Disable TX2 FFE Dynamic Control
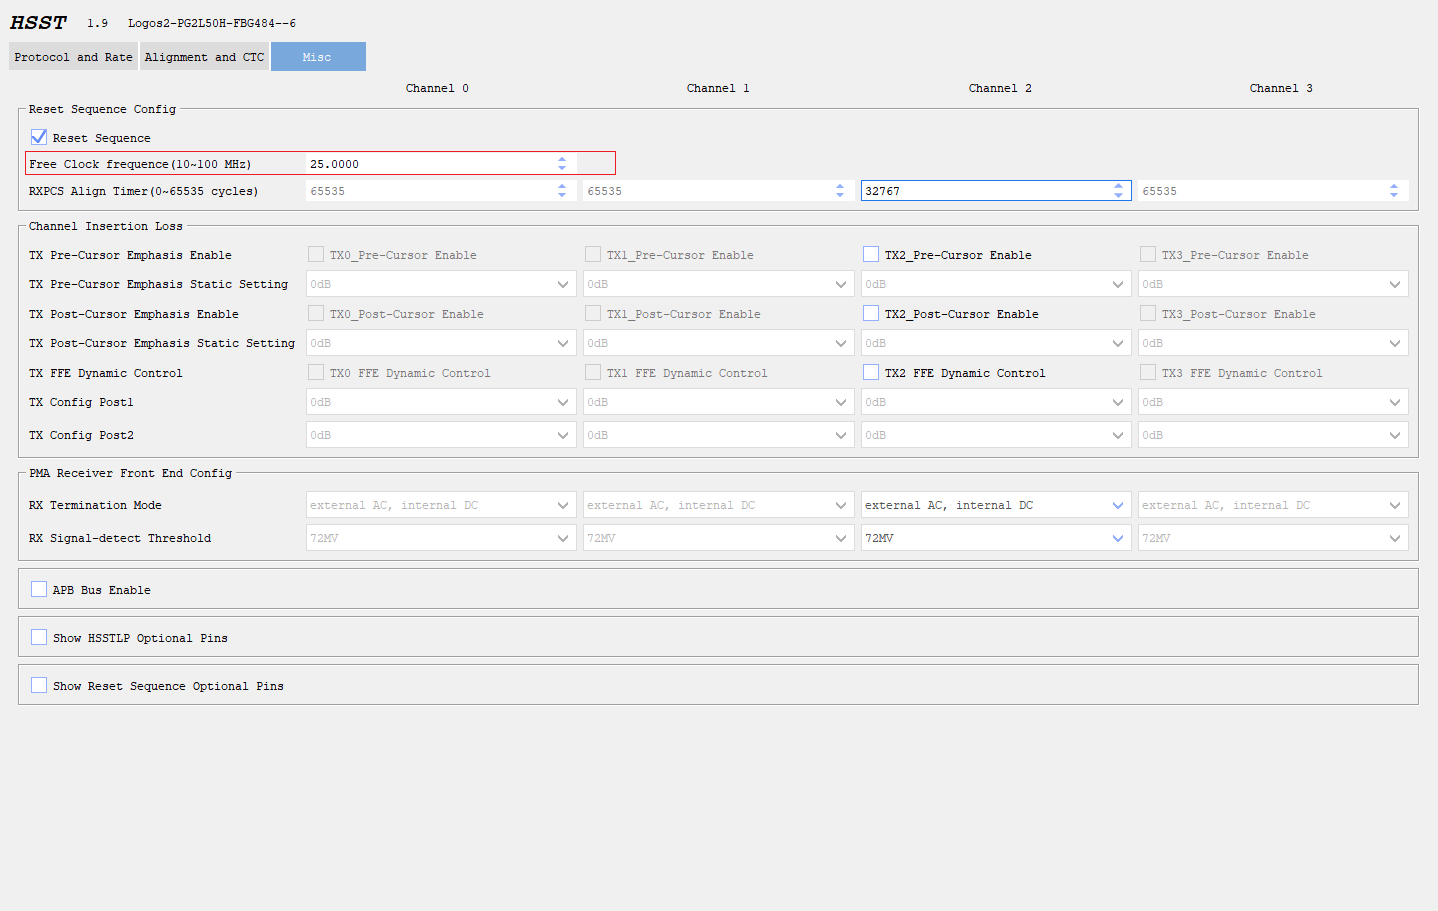1438x911 pixels. 870,372
